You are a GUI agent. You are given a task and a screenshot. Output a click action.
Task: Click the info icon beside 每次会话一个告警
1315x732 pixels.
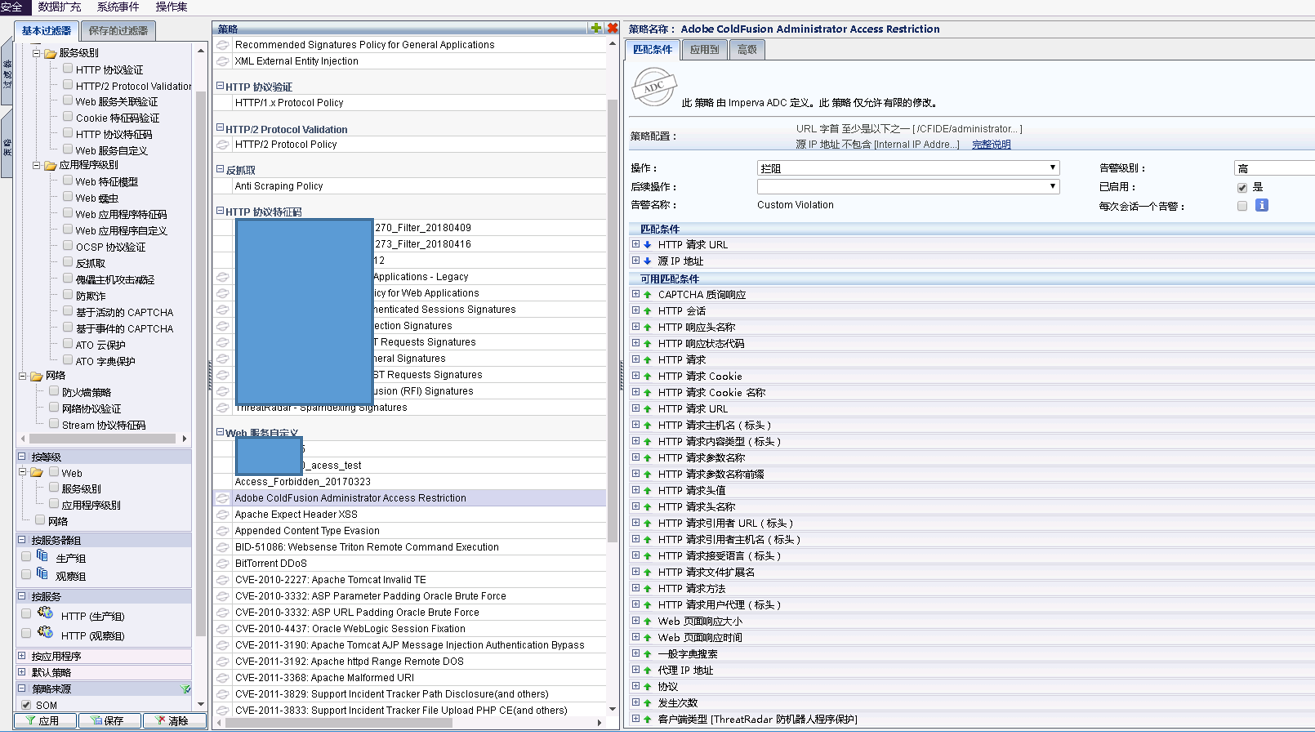[x=1262, y=205]
